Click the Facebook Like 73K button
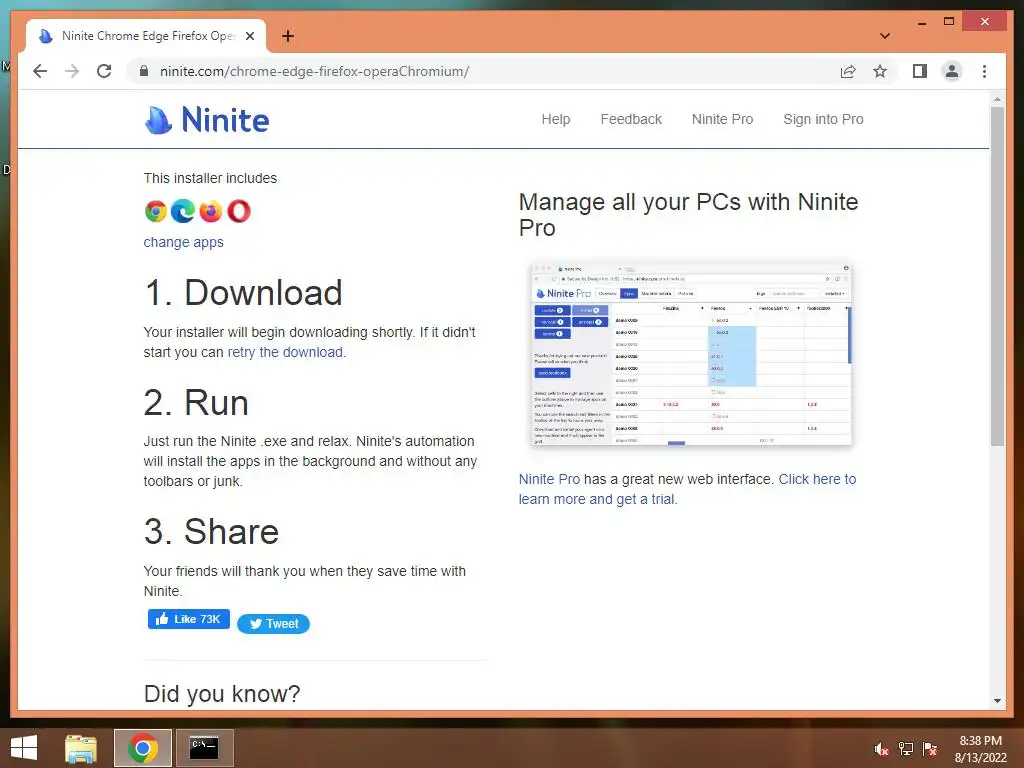Image resolution: width=1024 pixels, height=768 pixels. [189, 619]
